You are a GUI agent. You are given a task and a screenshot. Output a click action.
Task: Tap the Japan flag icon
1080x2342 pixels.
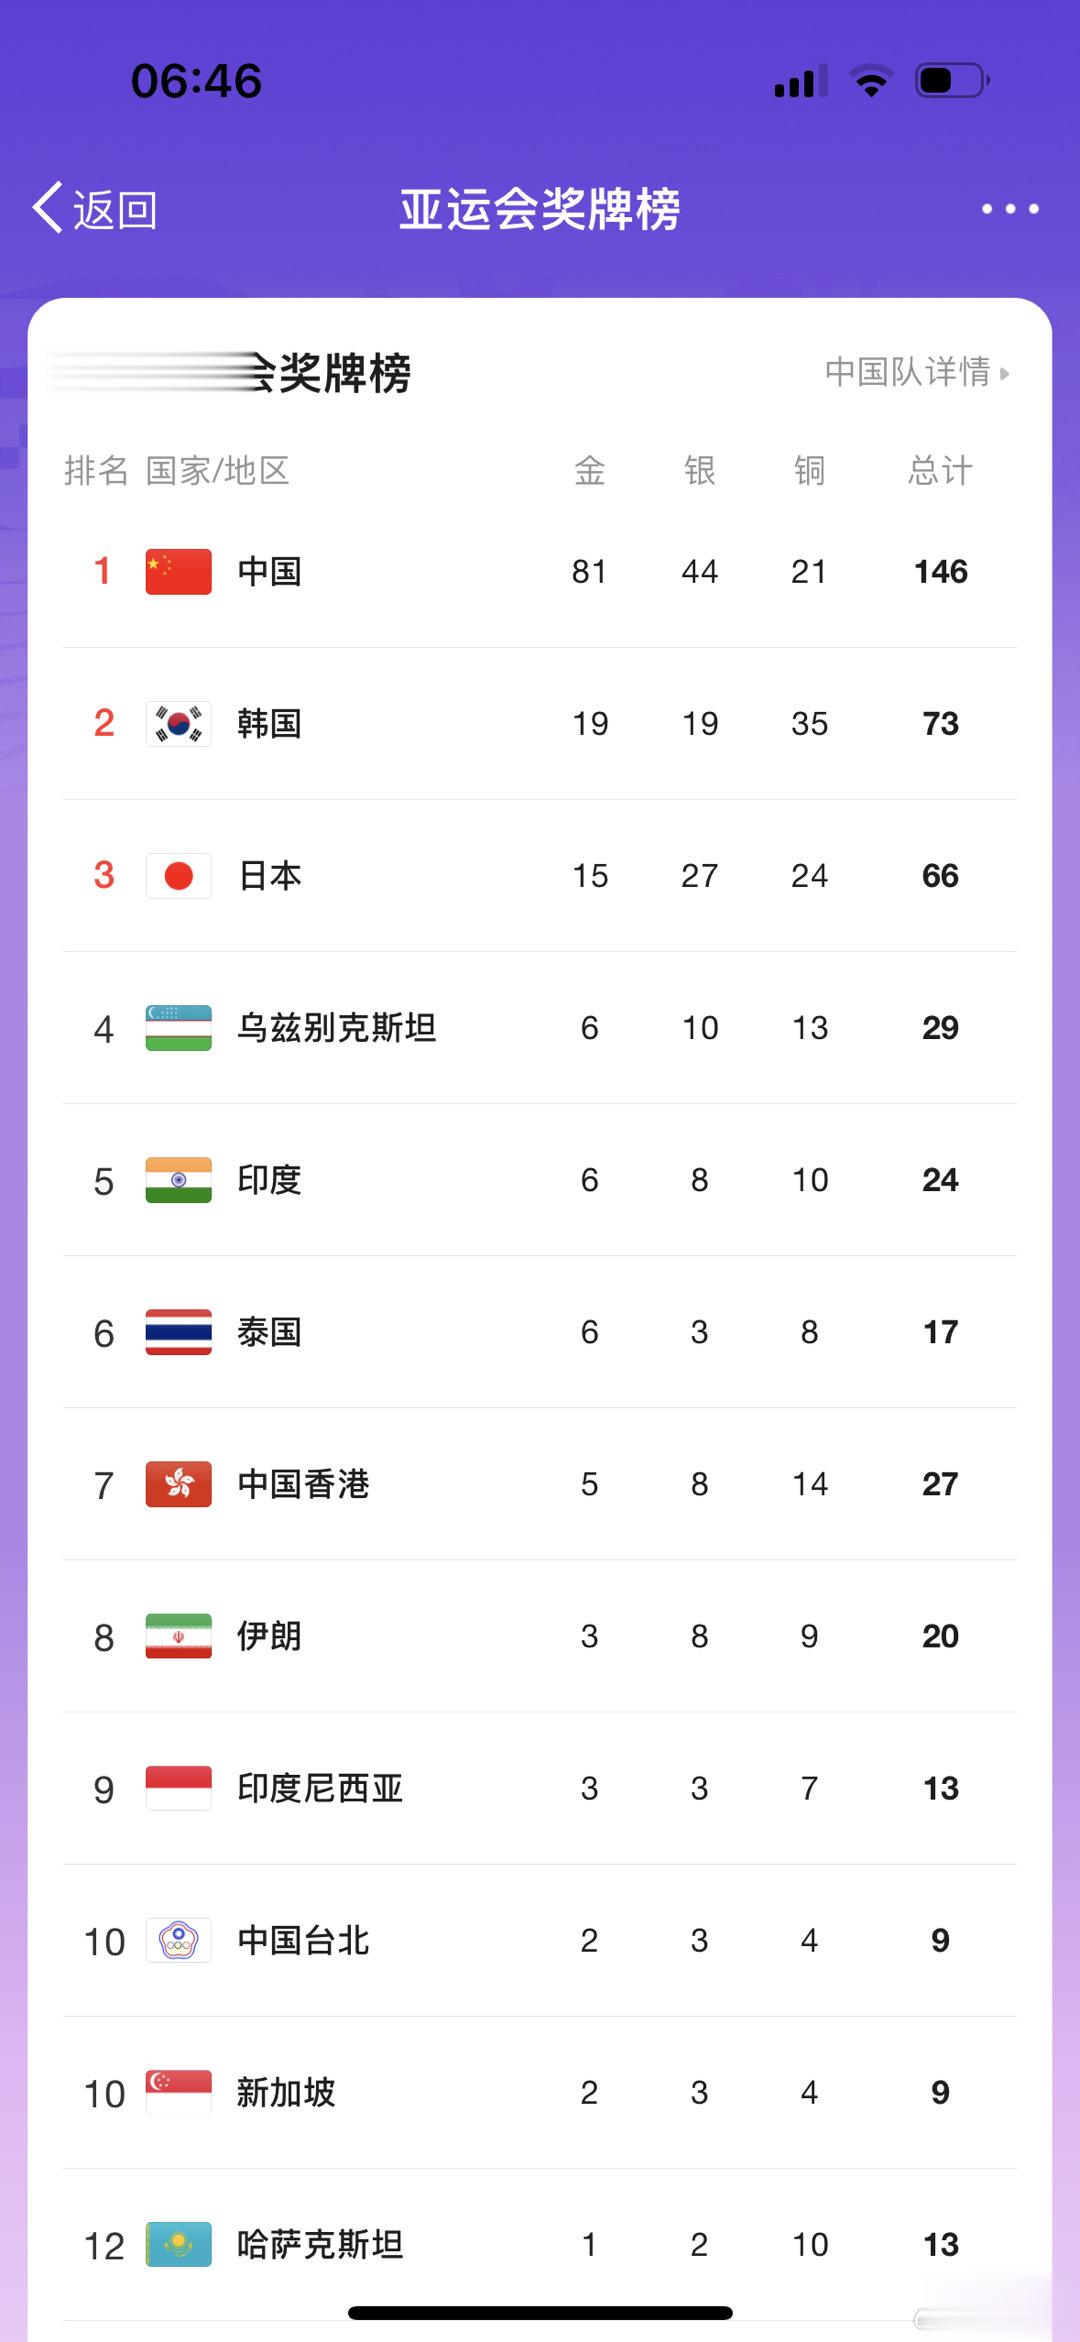point(178,875)
